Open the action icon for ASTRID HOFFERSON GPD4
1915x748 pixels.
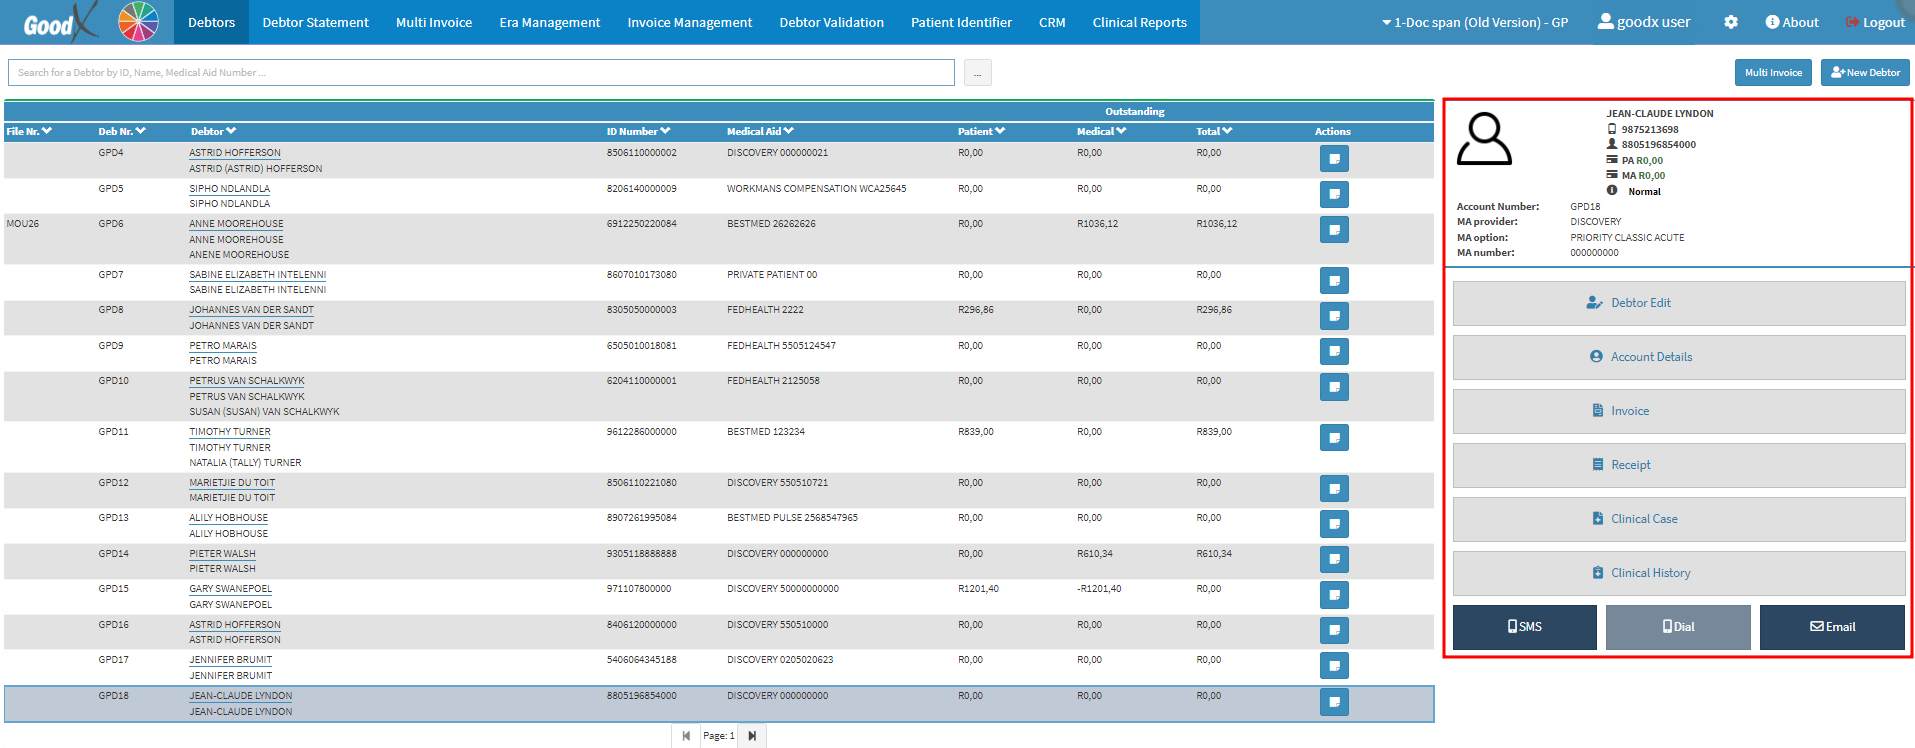(1334, 158)
